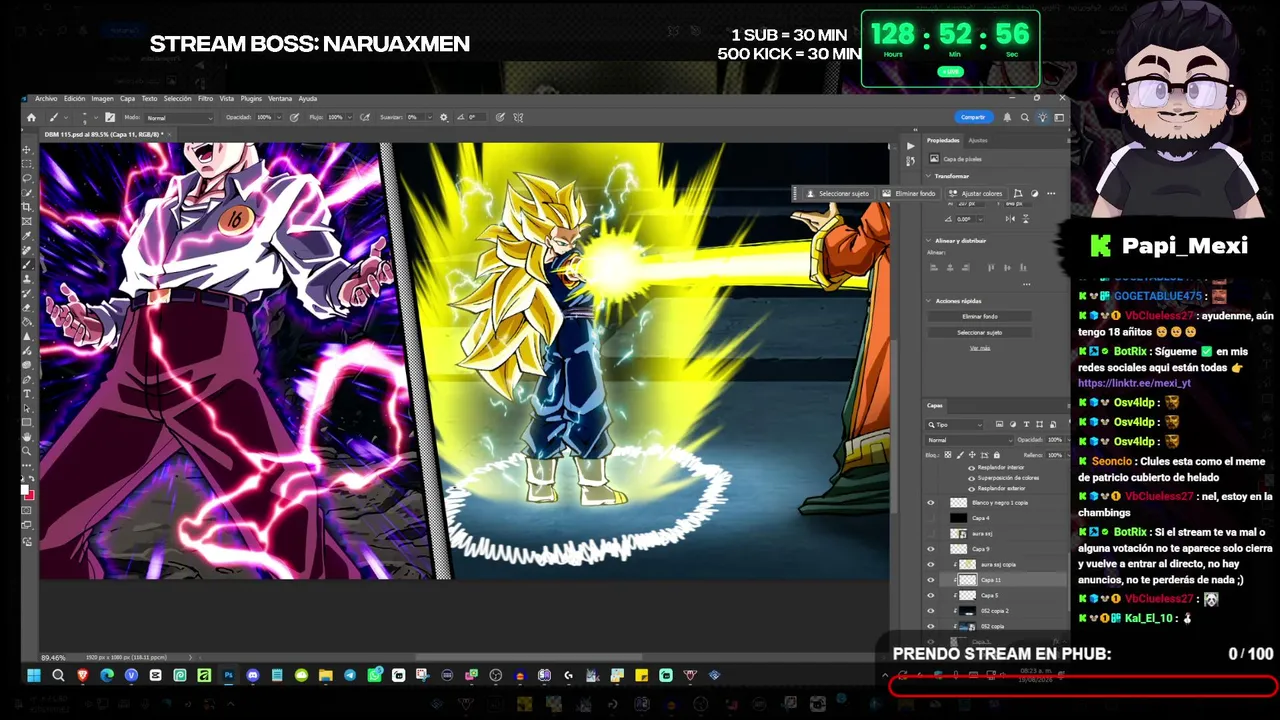
Task: Open Windows taskbar search
Action: point(58,675)
